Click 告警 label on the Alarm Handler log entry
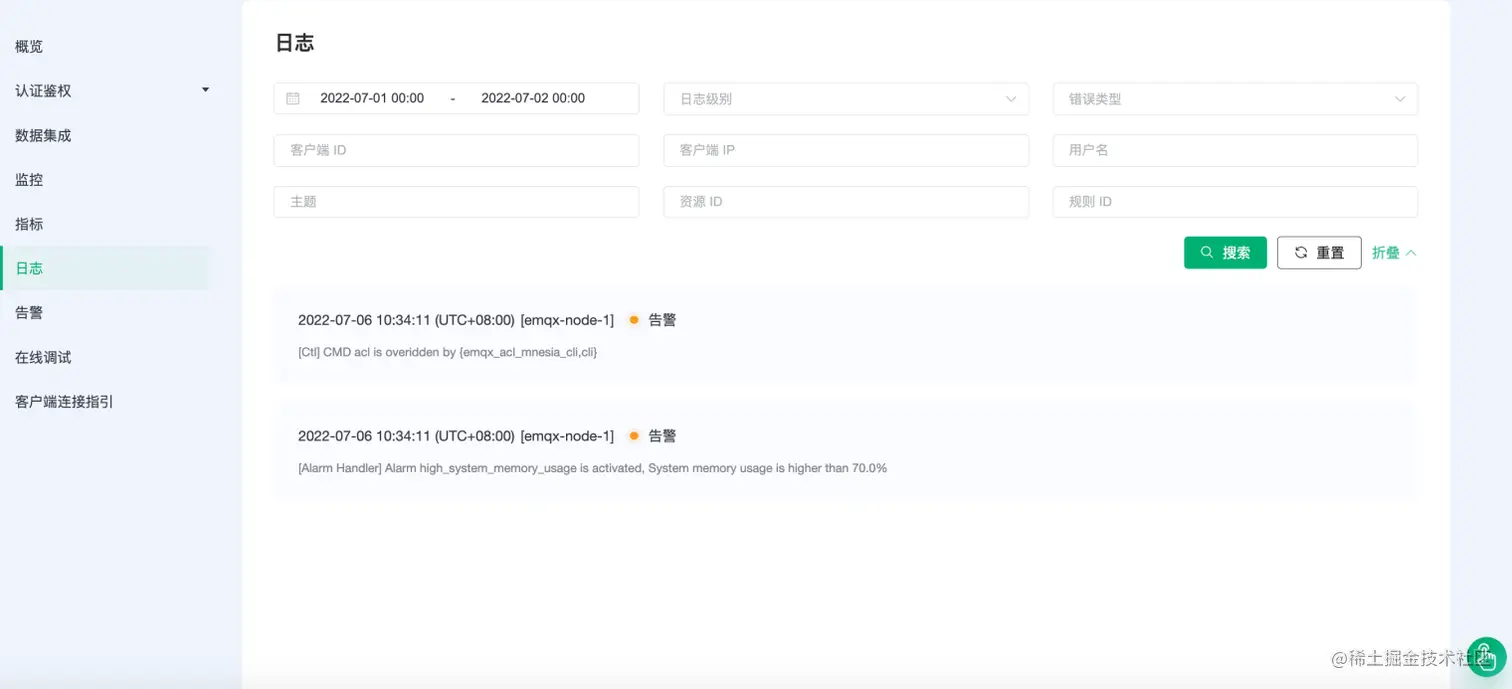 [x=662, y=436]
